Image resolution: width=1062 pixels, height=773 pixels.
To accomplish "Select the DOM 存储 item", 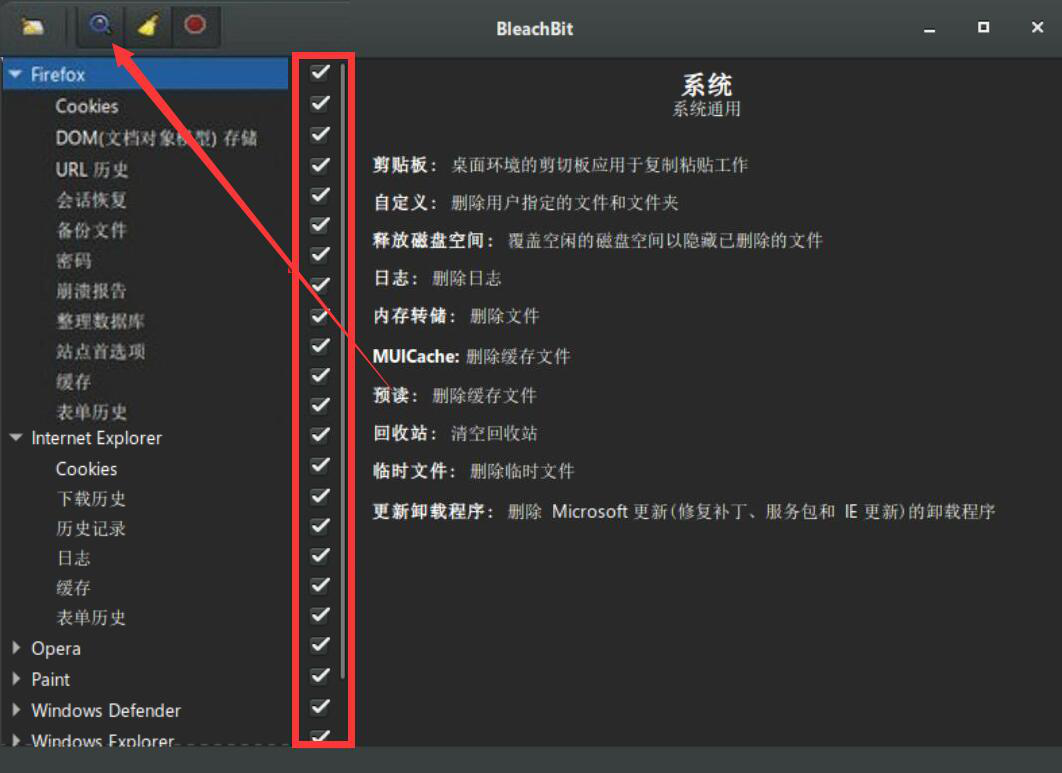I will coord(156,138).
